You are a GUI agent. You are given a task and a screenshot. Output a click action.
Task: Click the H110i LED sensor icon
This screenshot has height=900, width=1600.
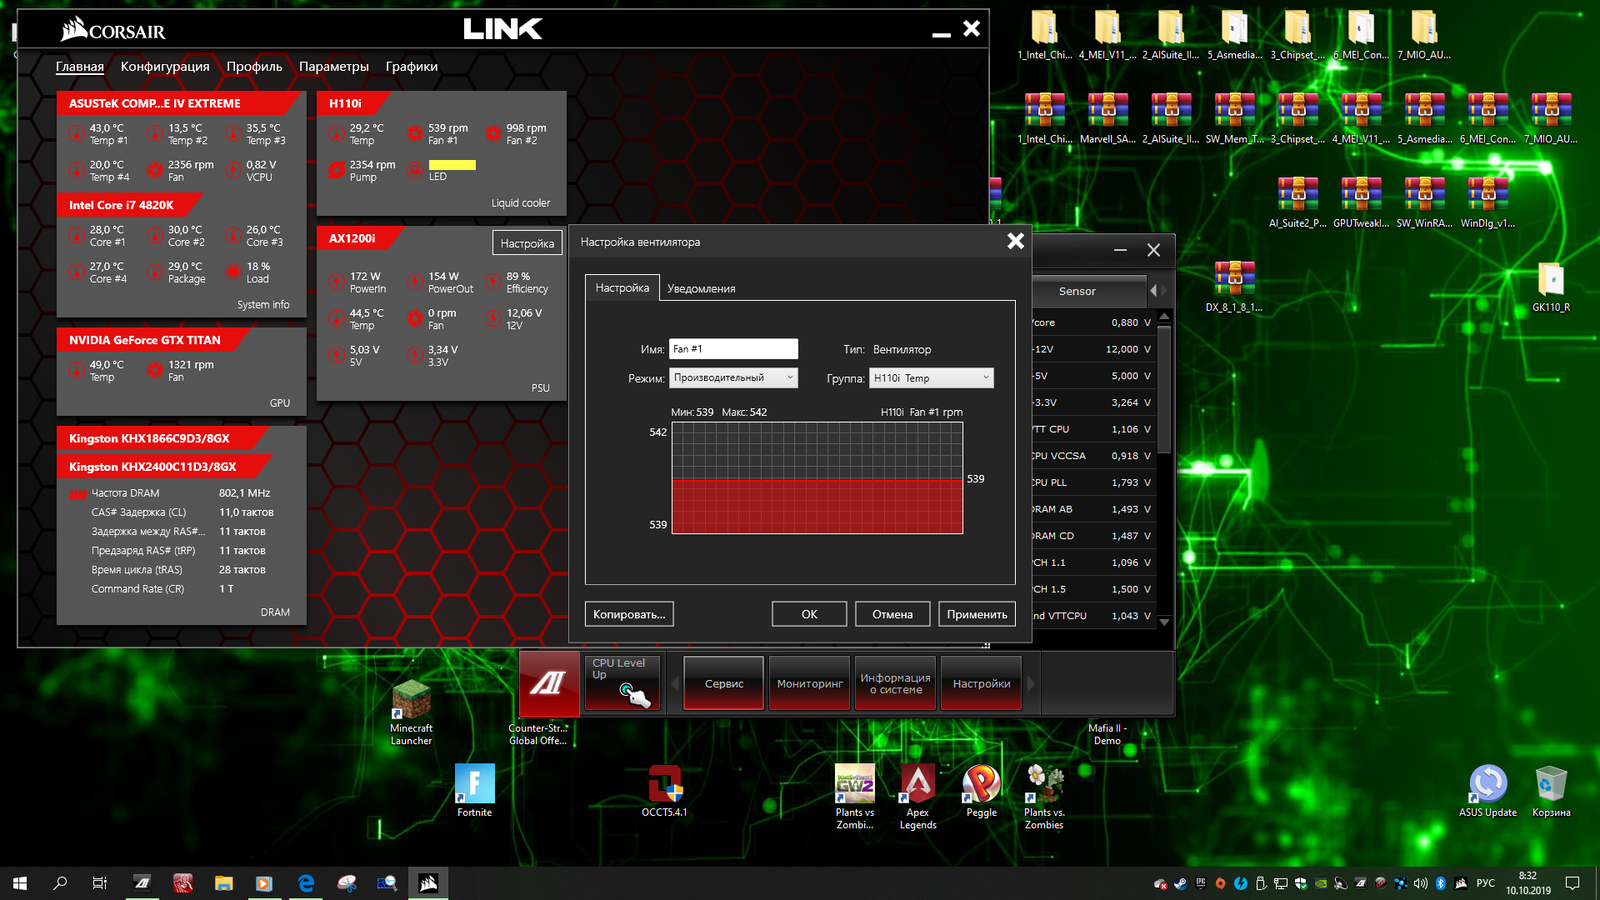[x=415, y=170]
